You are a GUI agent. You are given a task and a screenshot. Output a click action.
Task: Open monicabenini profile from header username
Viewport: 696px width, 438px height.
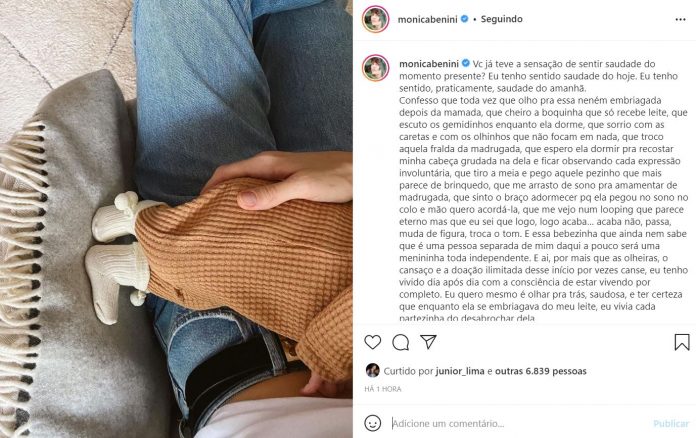[x=427, y=20]
